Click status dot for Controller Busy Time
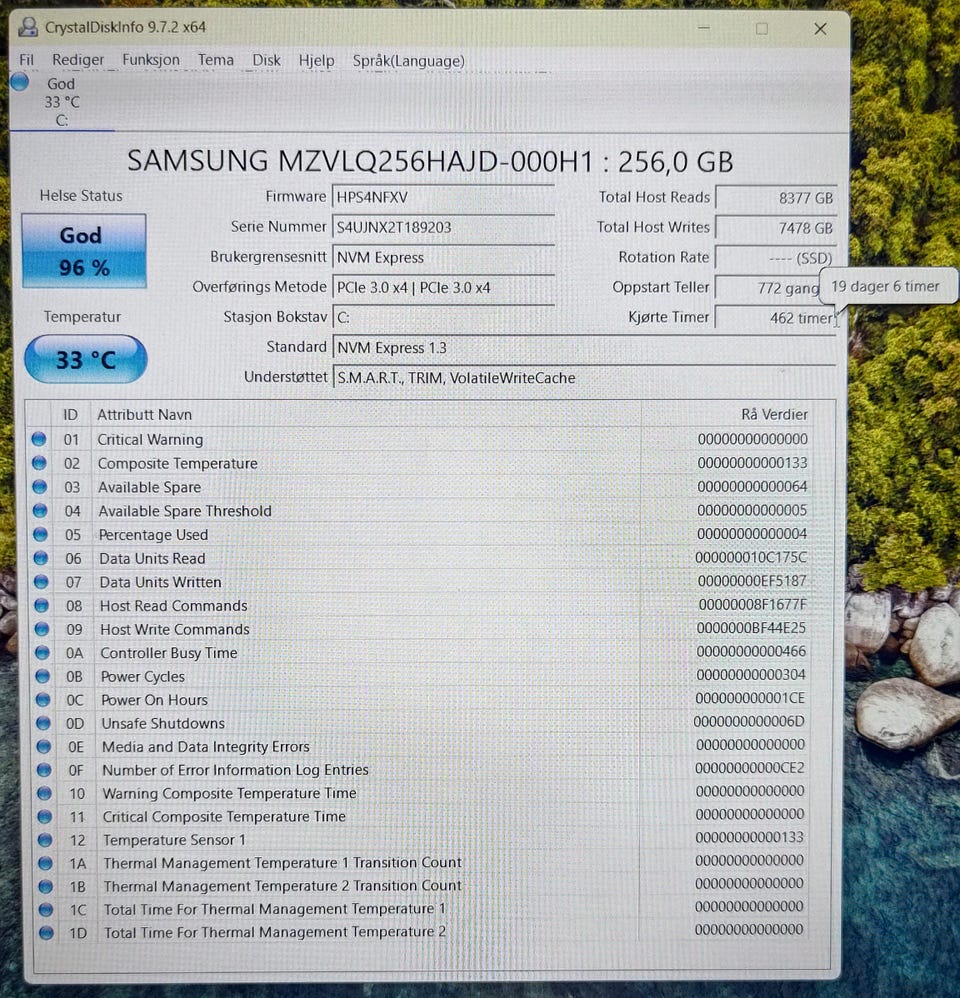Viewport: 960px width, 998px height. coord(42,652)
